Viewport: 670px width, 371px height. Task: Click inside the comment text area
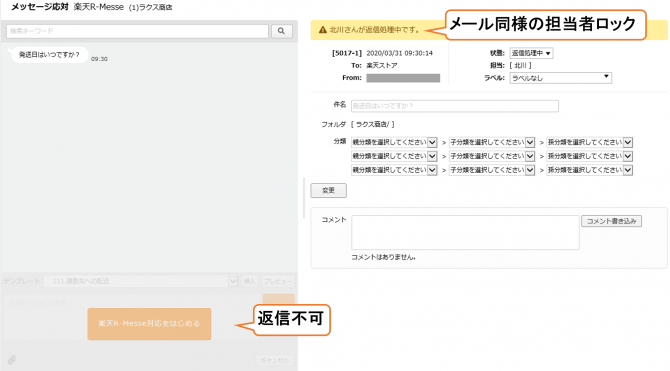465,233
